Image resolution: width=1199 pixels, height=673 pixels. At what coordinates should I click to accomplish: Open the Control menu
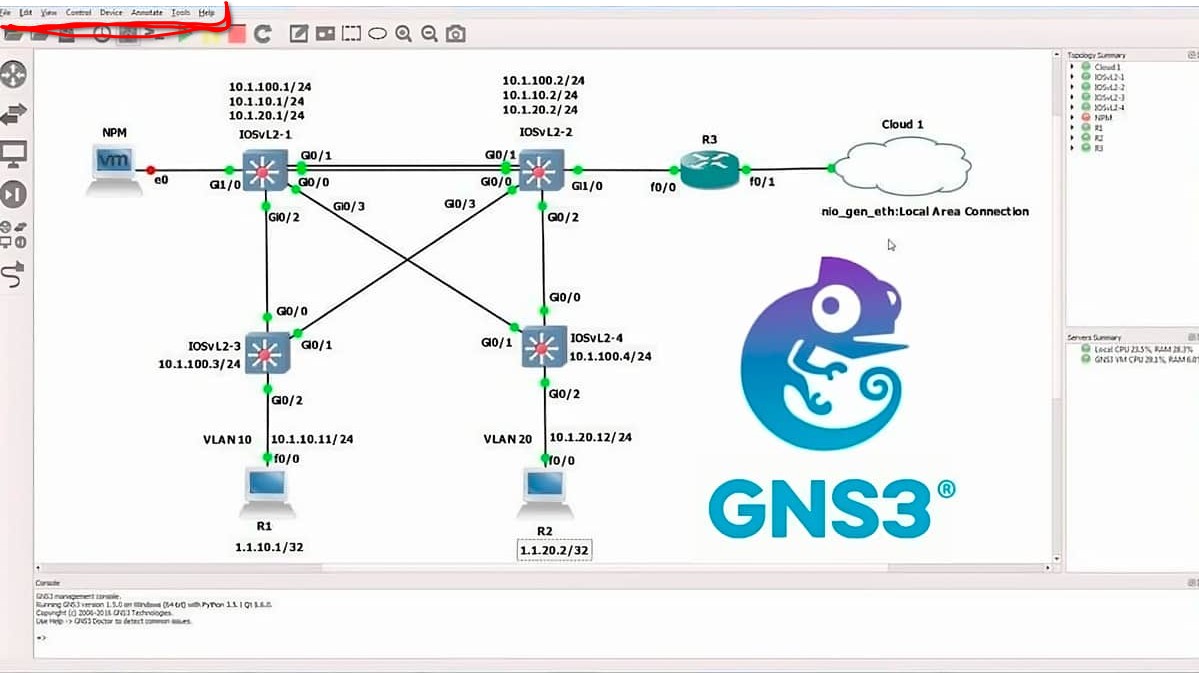tap(78, 13)
